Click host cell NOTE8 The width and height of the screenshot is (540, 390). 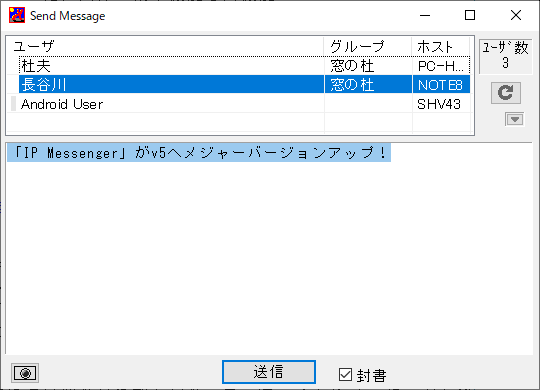441,84
